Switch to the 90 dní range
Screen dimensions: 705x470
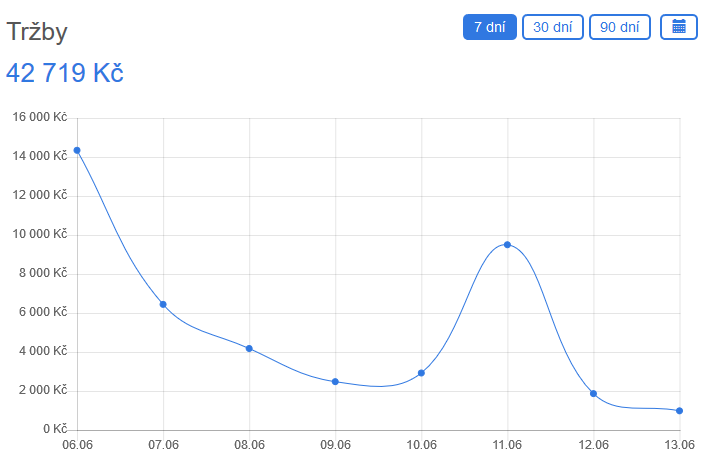coord(620,27)
